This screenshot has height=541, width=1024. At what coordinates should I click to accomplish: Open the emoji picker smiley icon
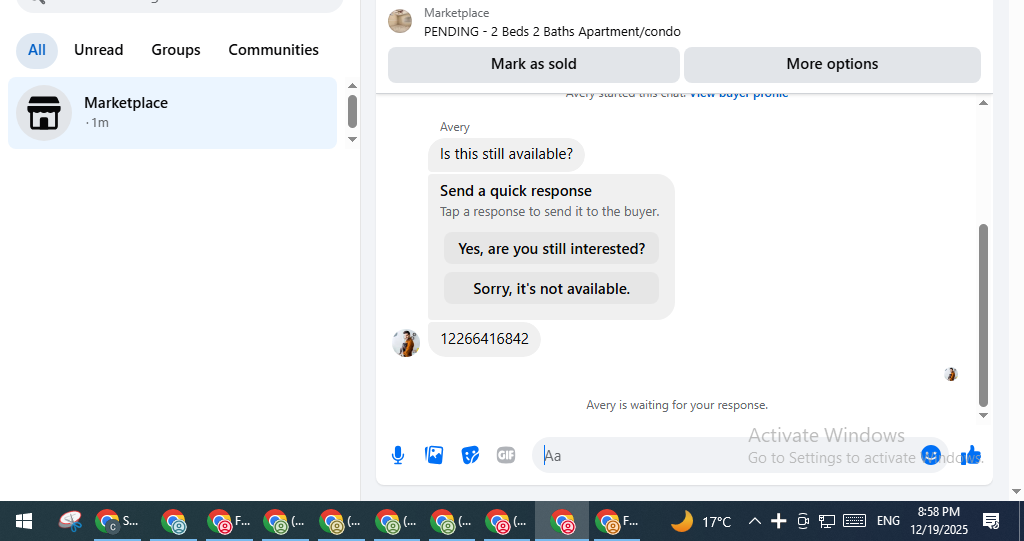[931, 455]
